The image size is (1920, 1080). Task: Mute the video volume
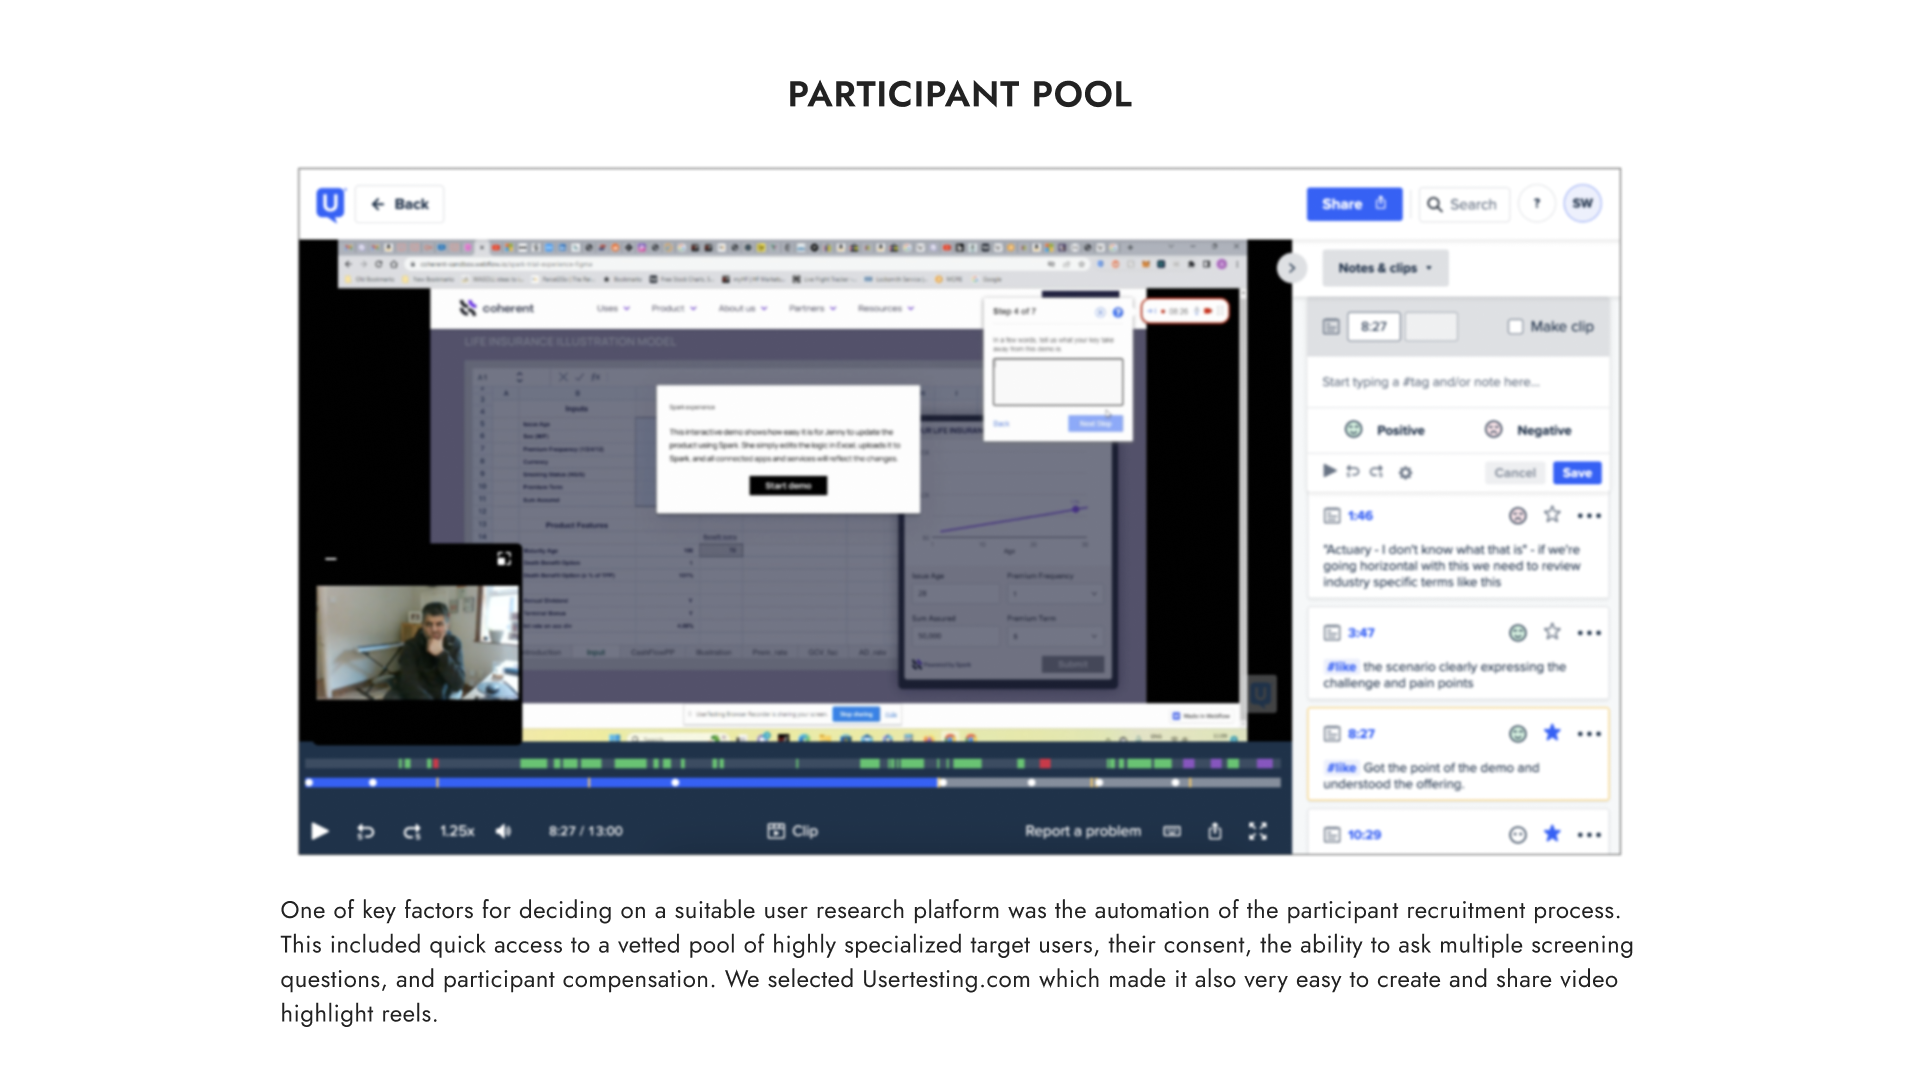pos(503,831)
